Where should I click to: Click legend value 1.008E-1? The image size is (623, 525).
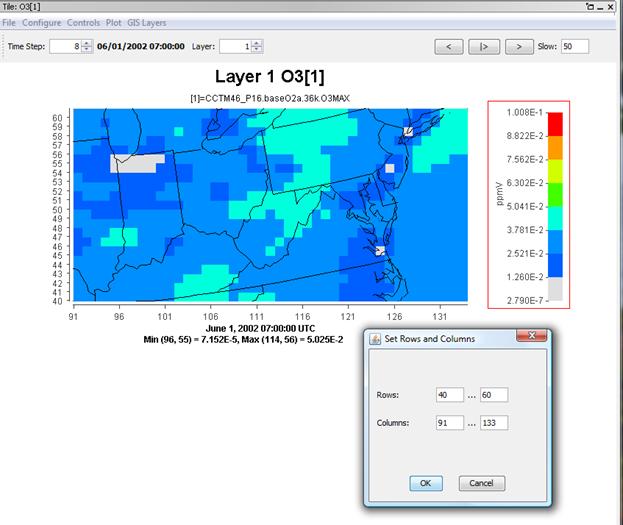[524, 112]
